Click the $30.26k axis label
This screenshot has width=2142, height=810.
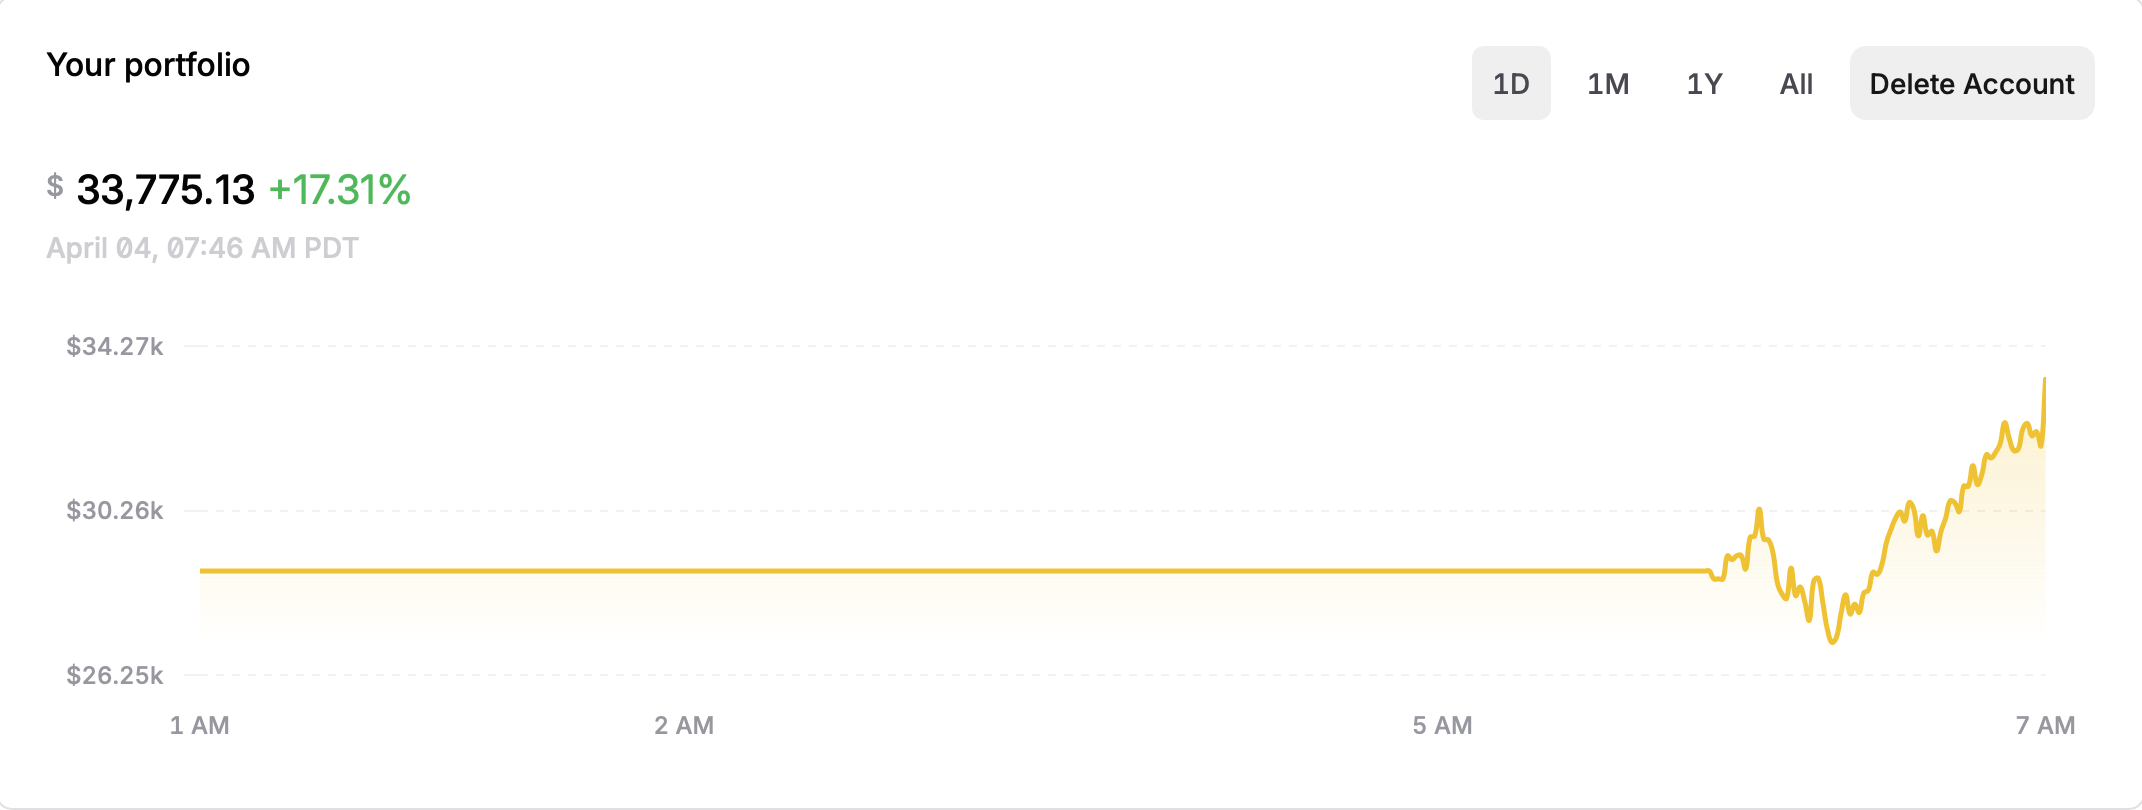pyautogui.click(x=115, y=510)
